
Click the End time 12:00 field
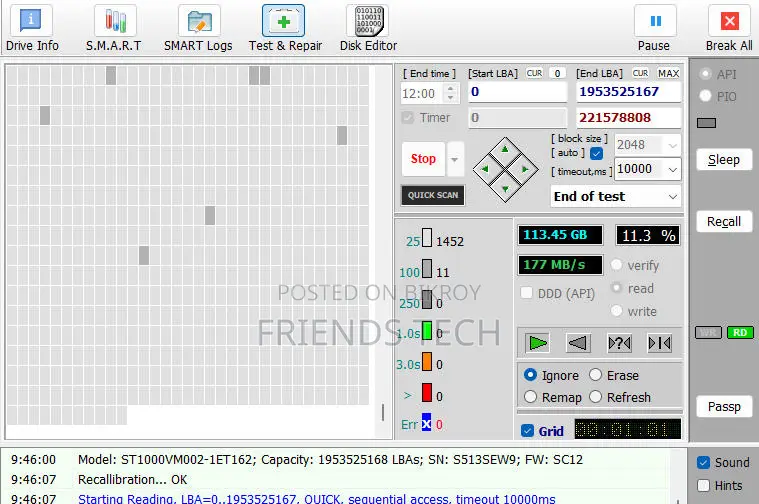[423, 93]
